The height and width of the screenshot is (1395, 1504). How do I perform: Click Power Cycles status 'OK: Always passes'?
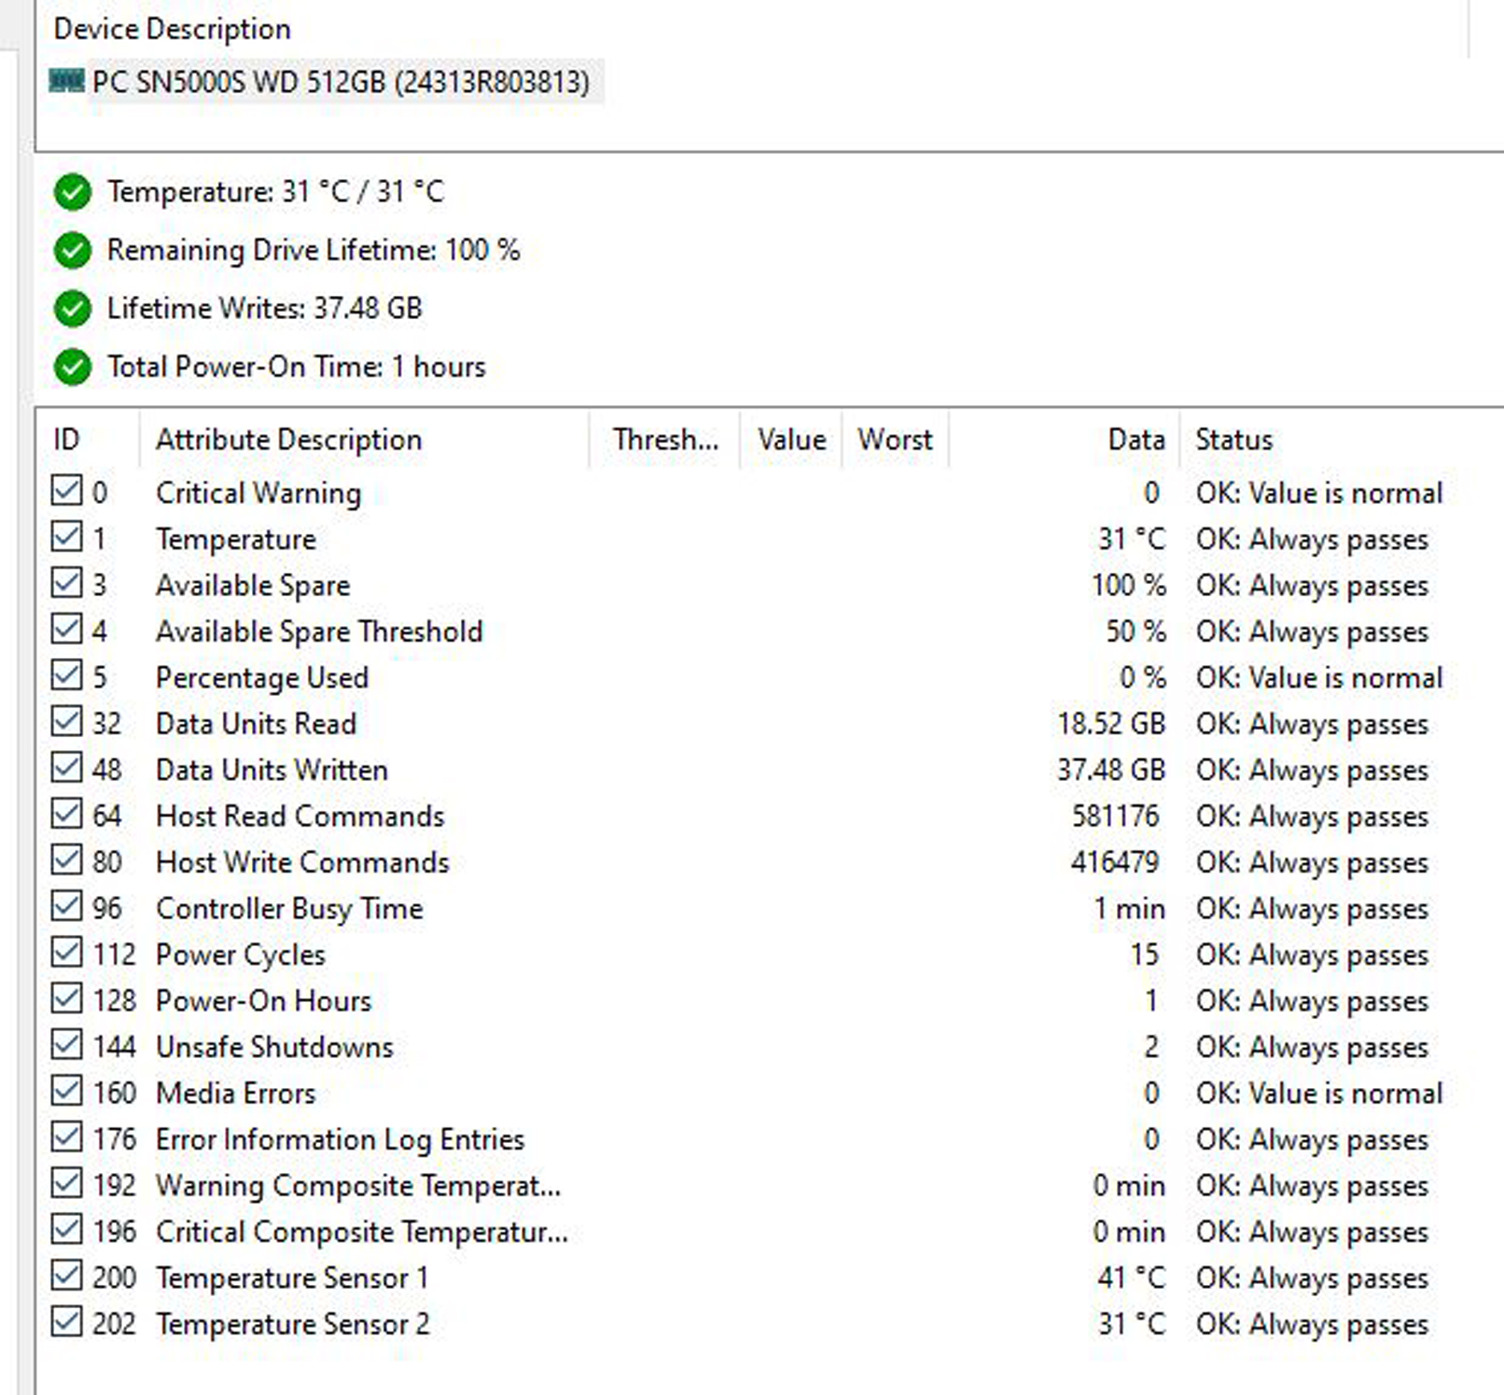1312,955
